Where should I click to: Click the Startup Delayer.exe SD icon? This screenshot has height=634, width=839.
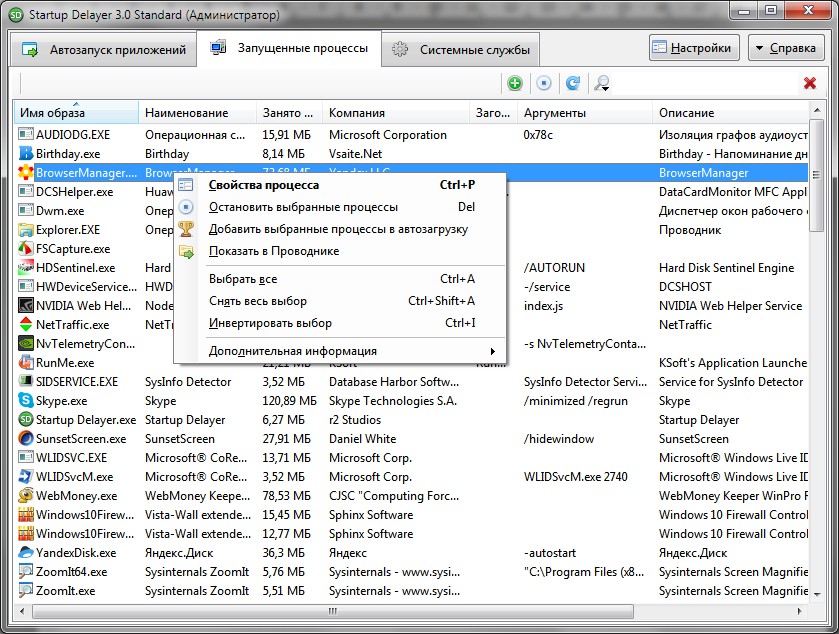pos(26,419)
